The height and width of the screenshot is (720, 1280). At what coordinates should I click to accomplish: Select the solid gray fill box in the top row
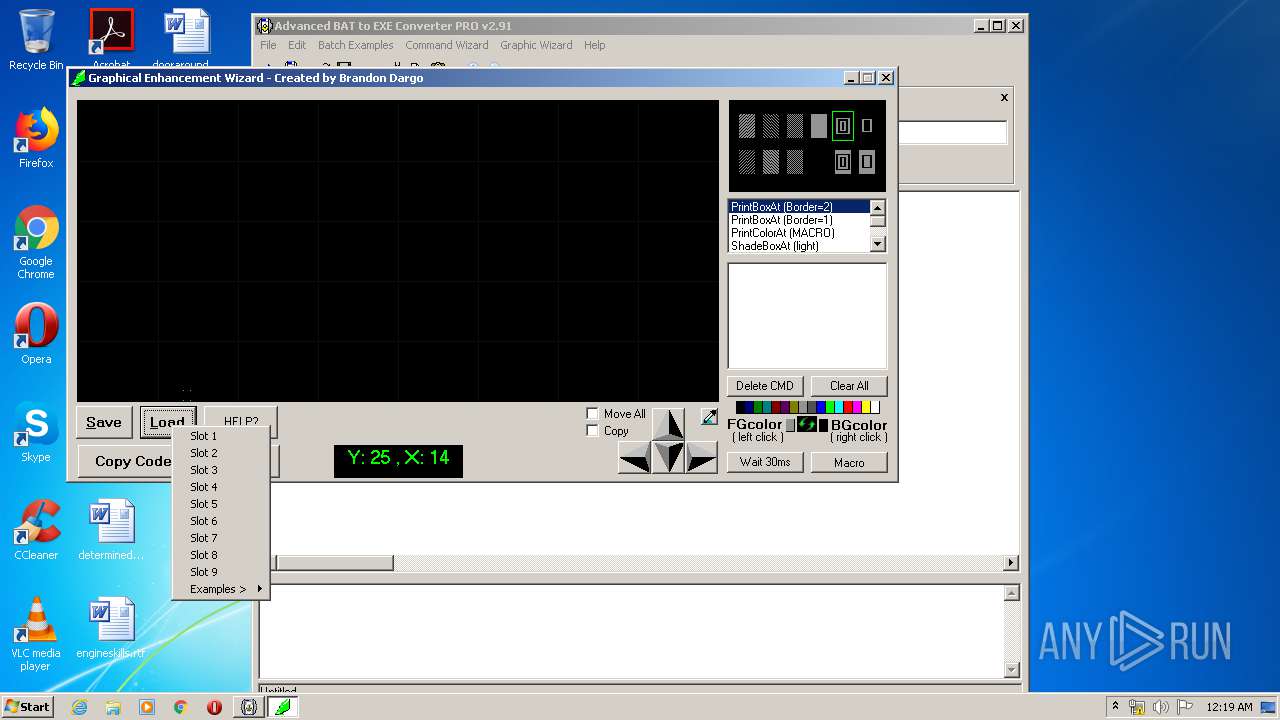tap(819, 126)
